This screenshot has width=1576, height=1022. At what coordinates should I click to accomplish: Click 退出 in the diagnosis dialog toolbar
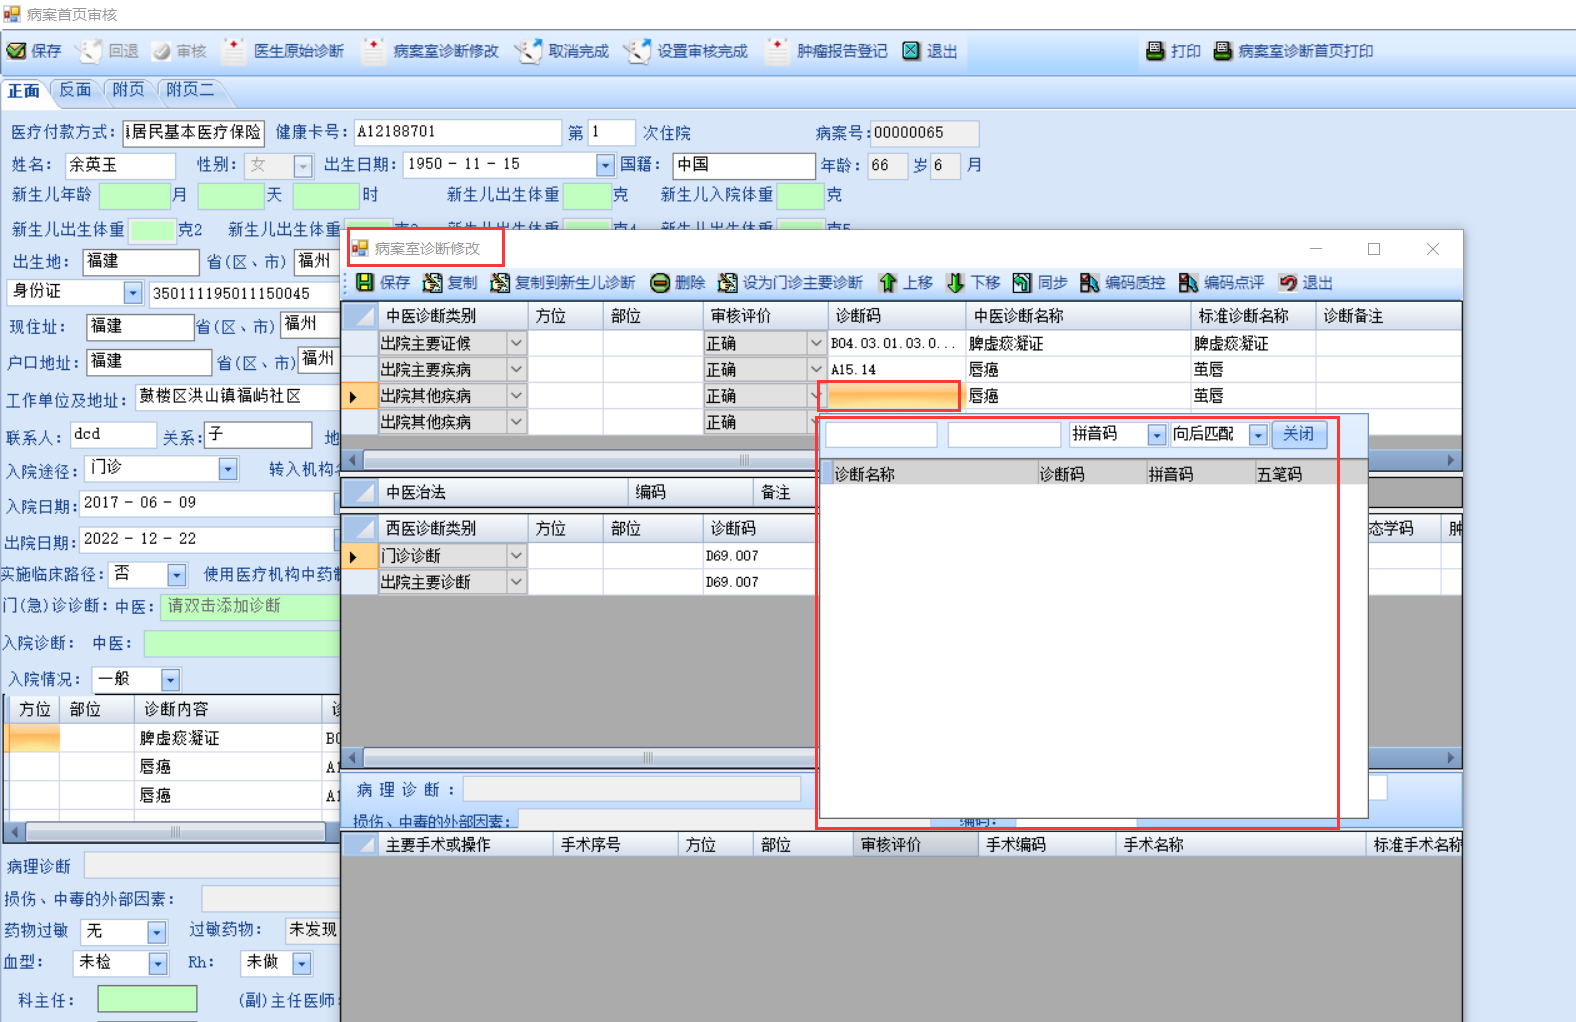1306,283
